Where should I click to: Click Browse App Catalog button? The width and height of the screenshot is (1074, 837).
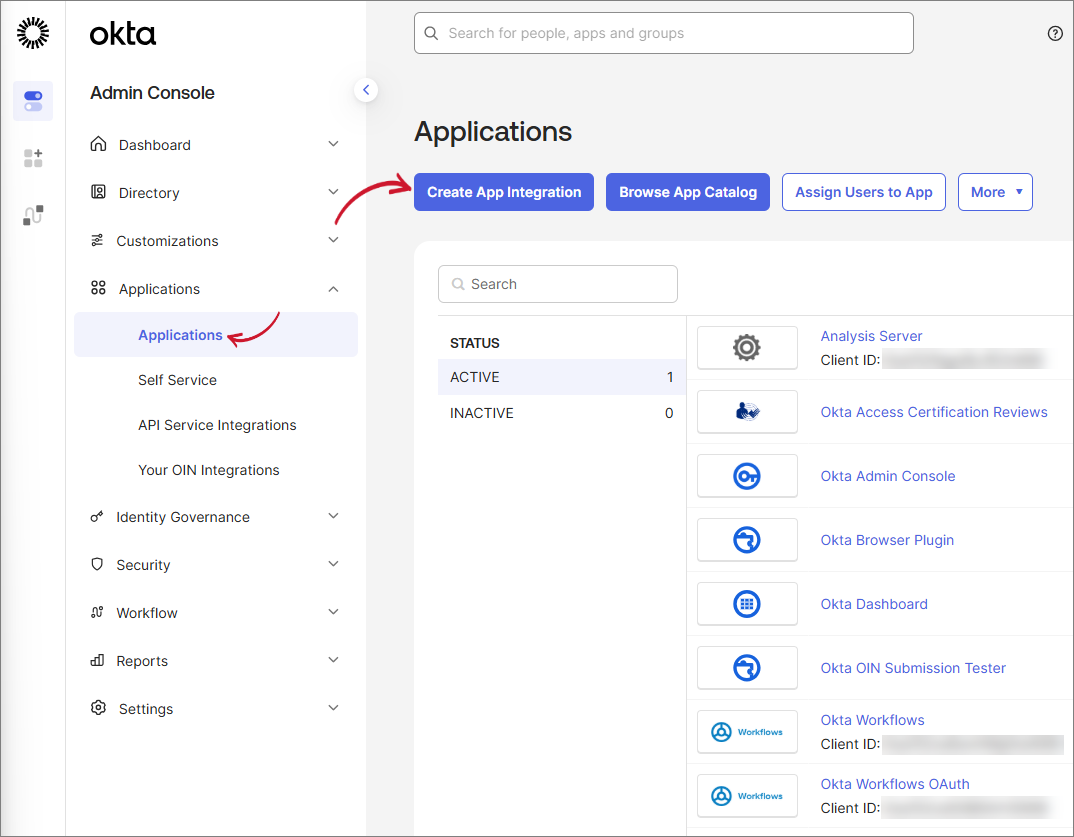(688, 192)
